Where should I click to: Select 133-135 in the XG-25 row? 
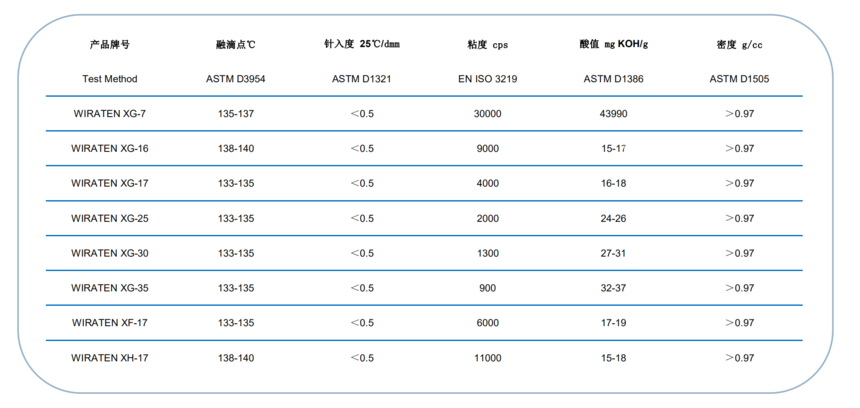coord(236,218)
